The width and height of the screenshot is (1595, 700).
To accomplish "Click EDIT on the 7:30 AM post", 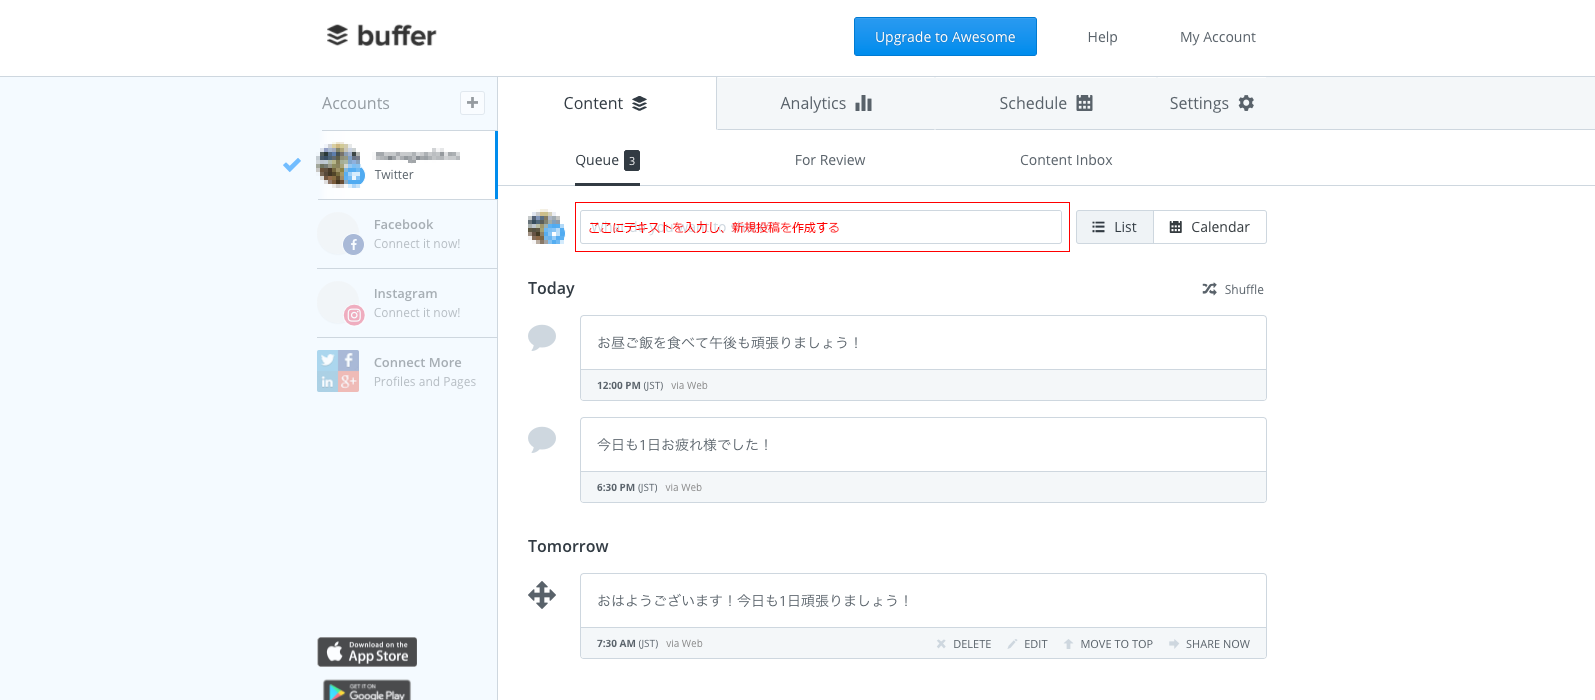I will pyautogui.click(x=1036, y=644).
